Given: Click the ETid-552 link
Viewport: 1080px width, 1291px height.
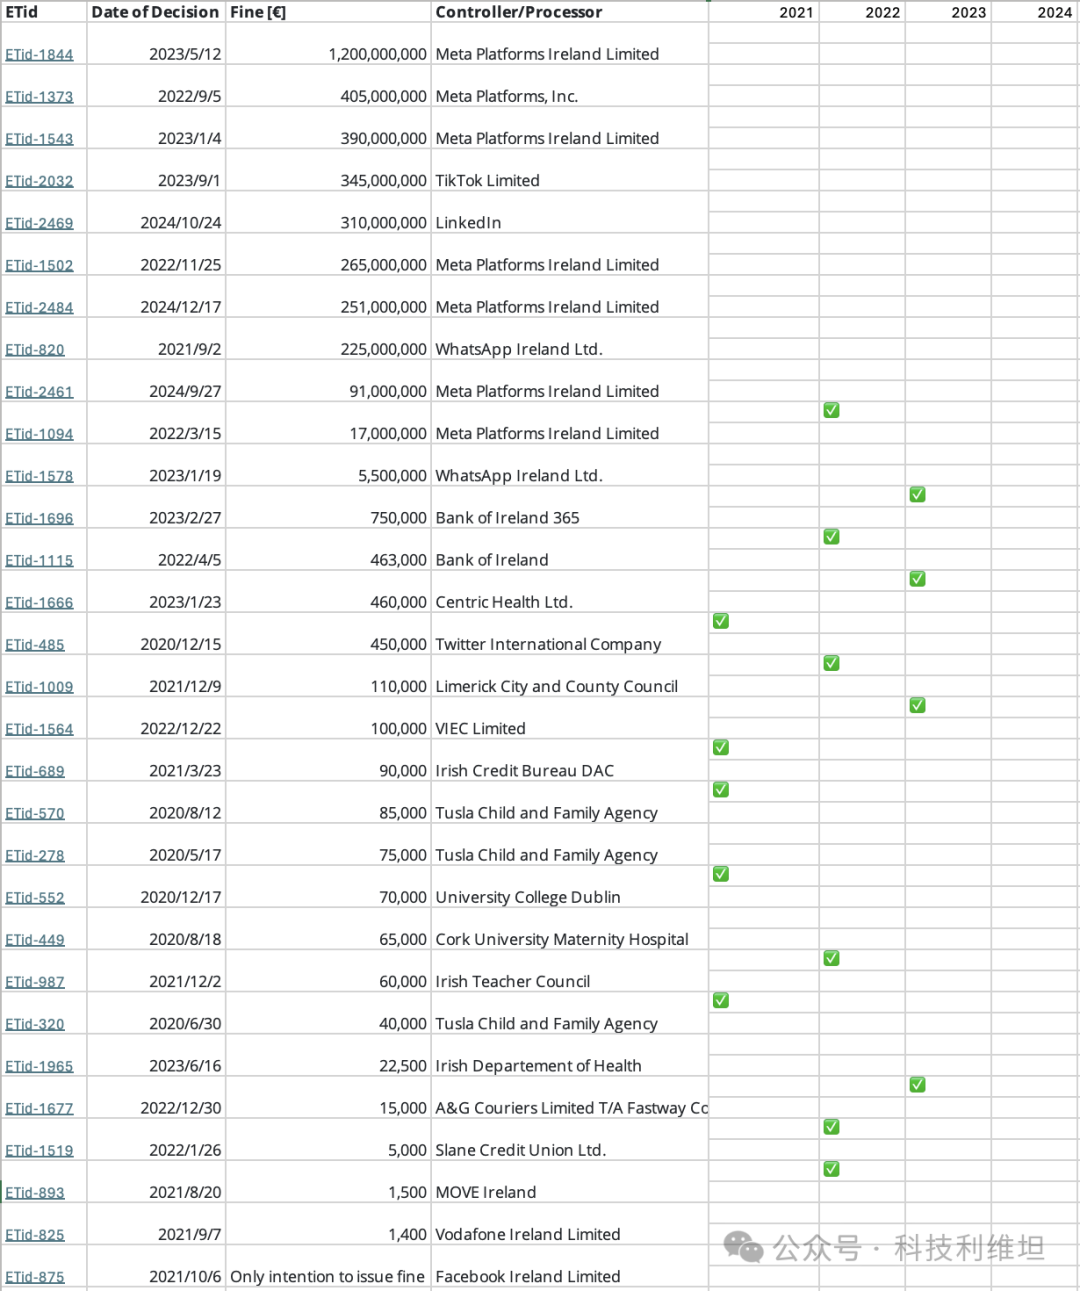Looking at the screenshot, I should click(x=35, y=897).
